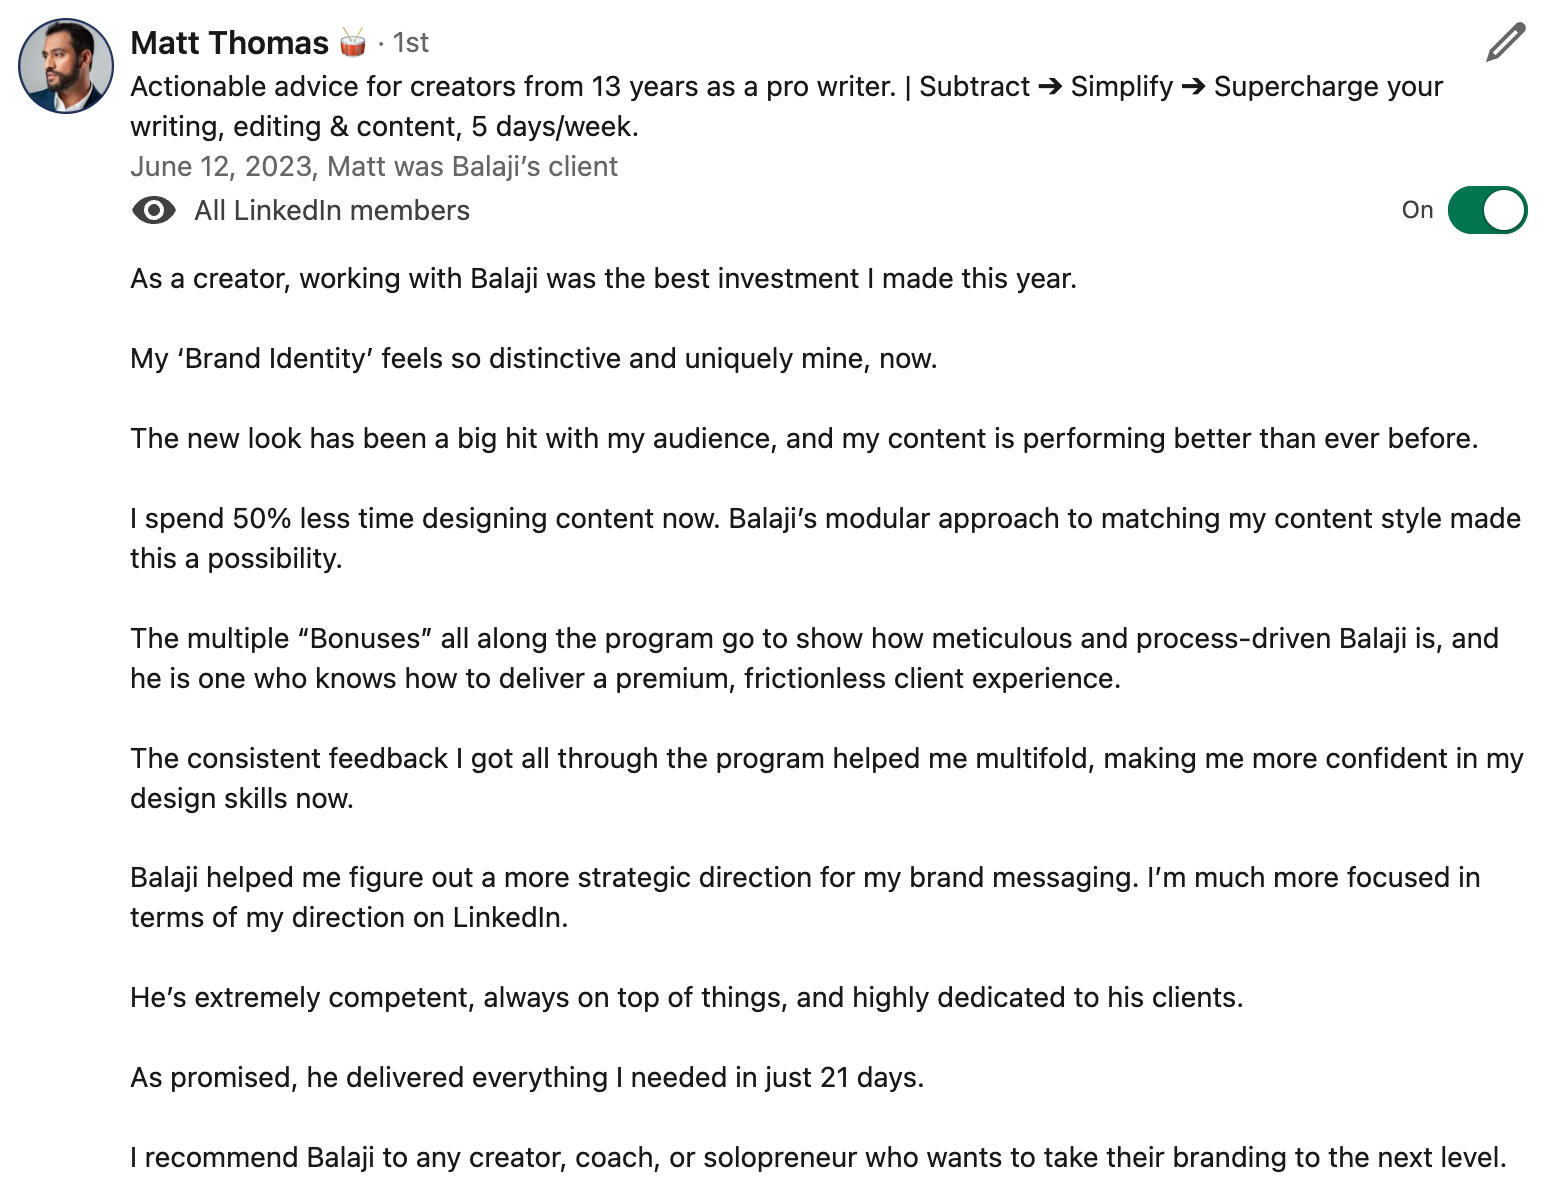Click the "June 12, 2023" client relationship line
Screen dimensions: 1560x1192
coord(373,166)
